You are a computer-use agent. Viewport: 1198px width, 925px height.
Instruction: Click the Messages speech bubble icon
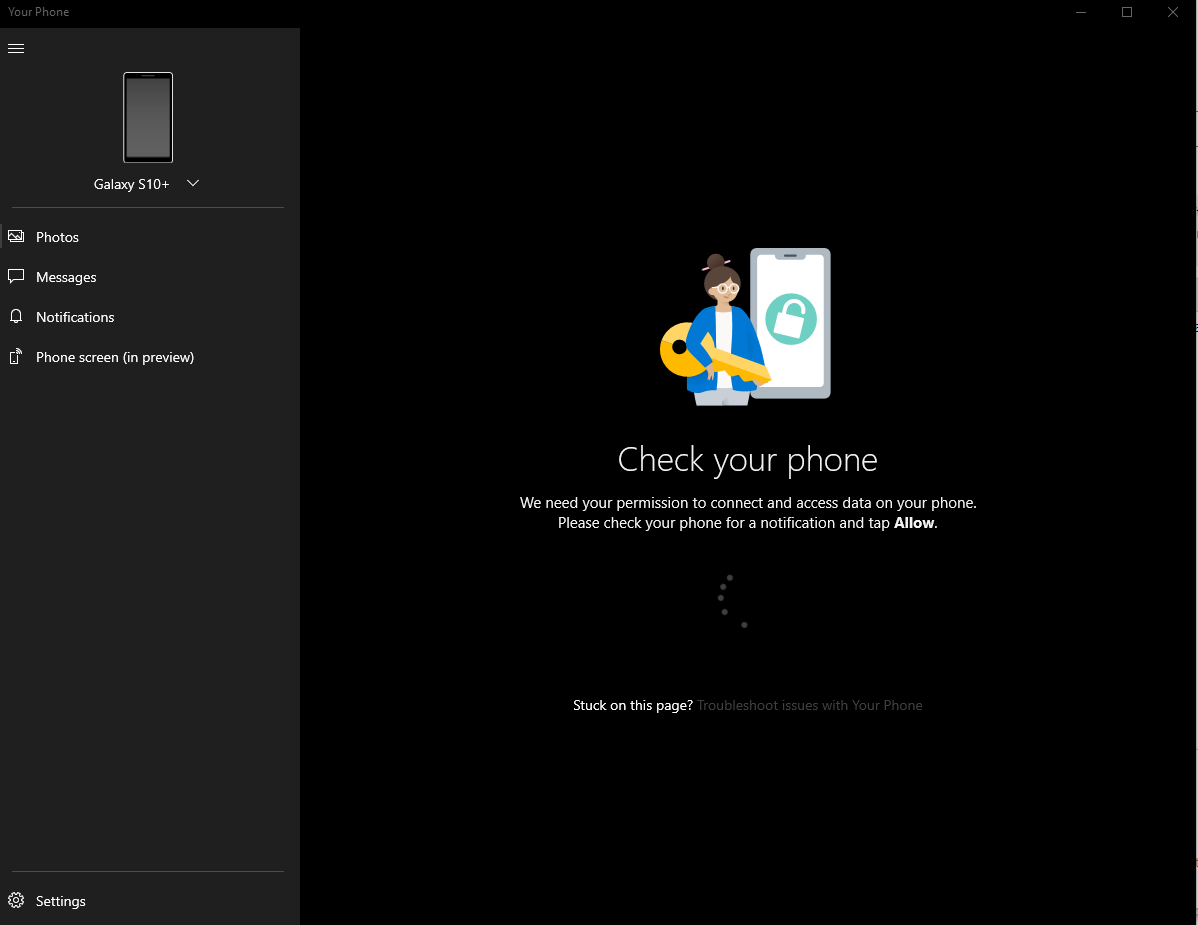[16, 277]
